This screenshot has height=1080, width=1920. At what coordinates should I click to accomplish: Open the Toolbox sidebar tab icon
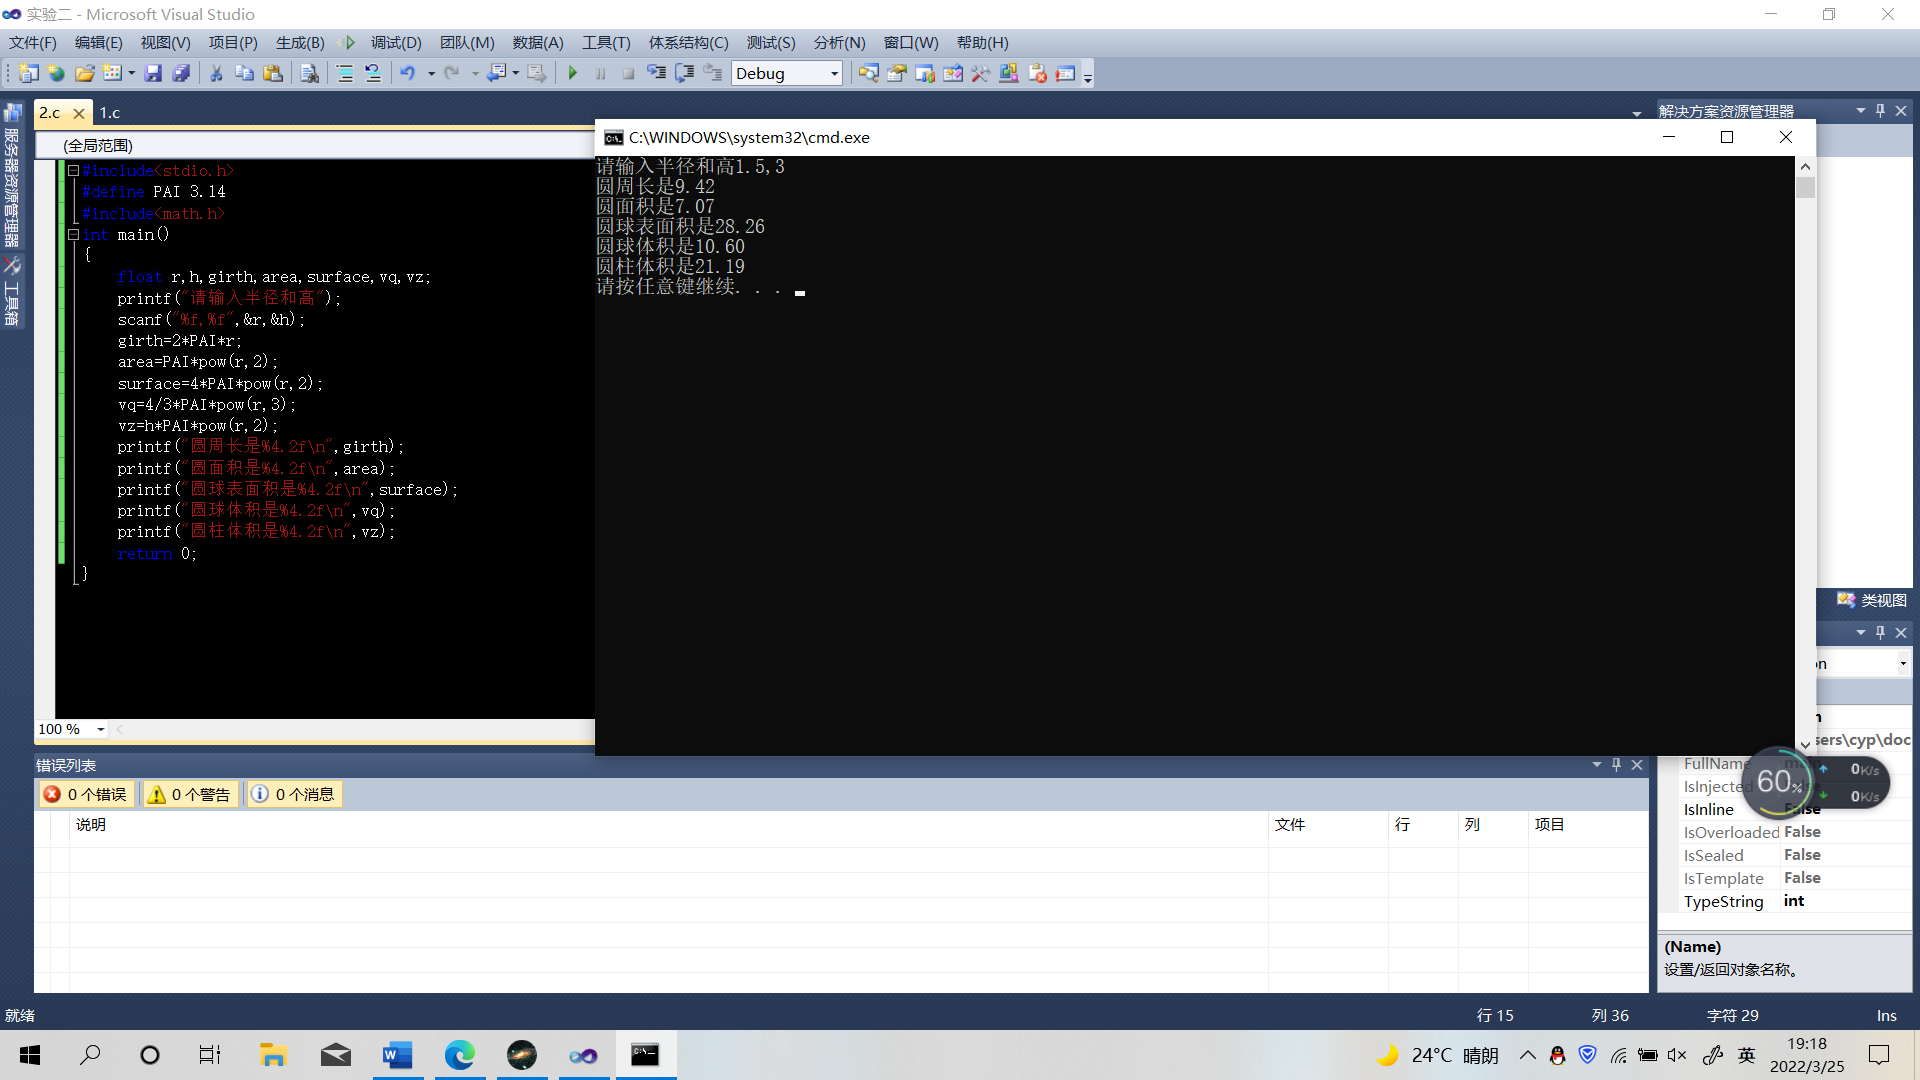12,267
